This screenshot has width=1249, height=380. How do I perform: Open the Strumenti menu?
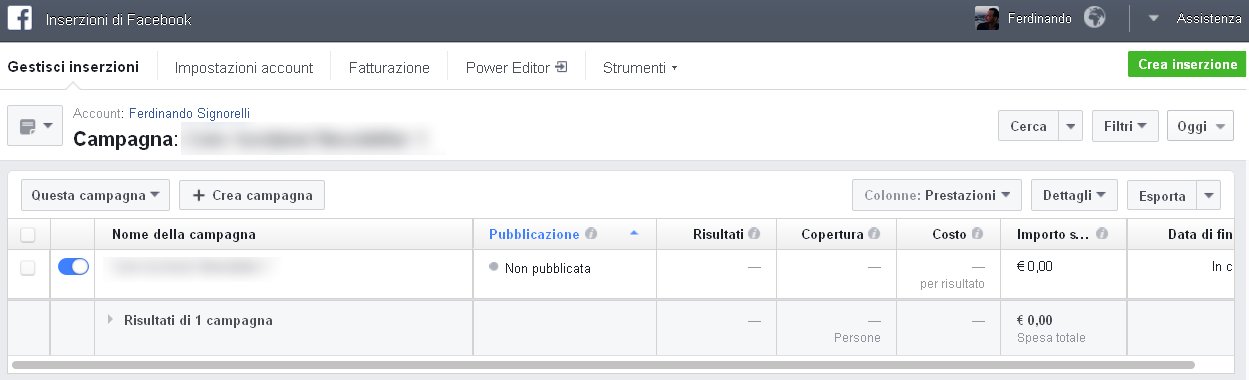[x=640, y=68]
